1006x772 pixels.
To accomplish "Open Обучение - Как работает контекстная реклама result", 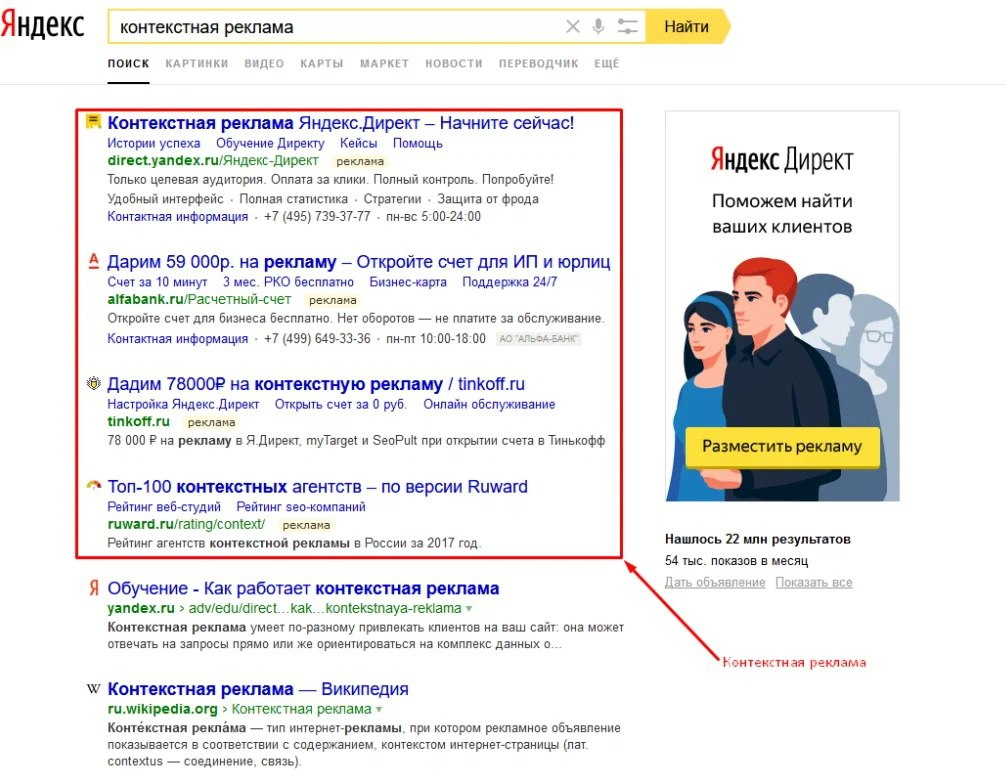I will click(303, 588).
